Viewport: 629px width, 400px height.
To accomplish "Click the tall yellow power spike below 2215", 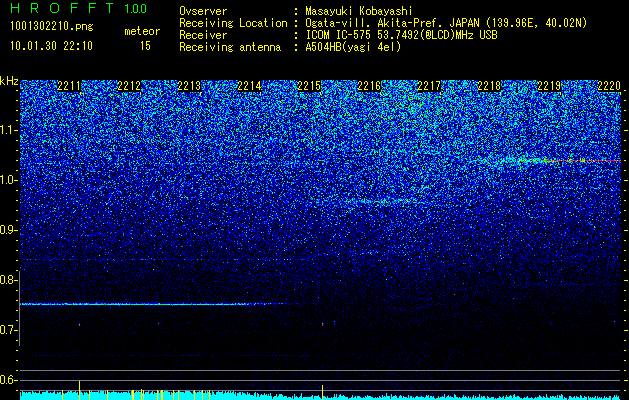I will point(323,392).
